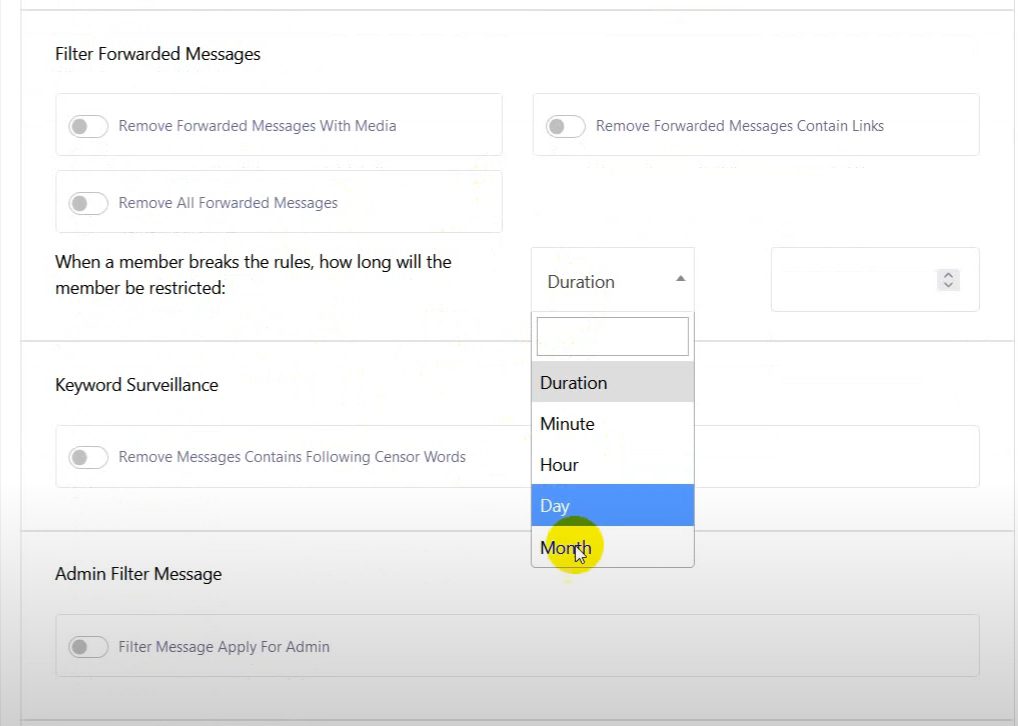Image resolution: width=1018 pixels, height=726 pixels.
Task: Click the Duration dropdown collapse arrow
Action: pos(680,279)
